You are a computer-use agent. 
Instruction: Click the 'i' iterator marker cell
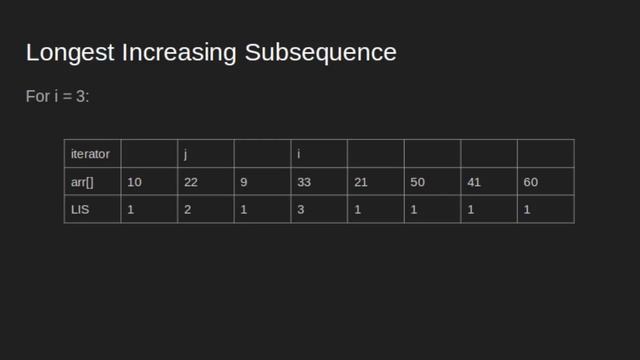[x=319, y=153]
